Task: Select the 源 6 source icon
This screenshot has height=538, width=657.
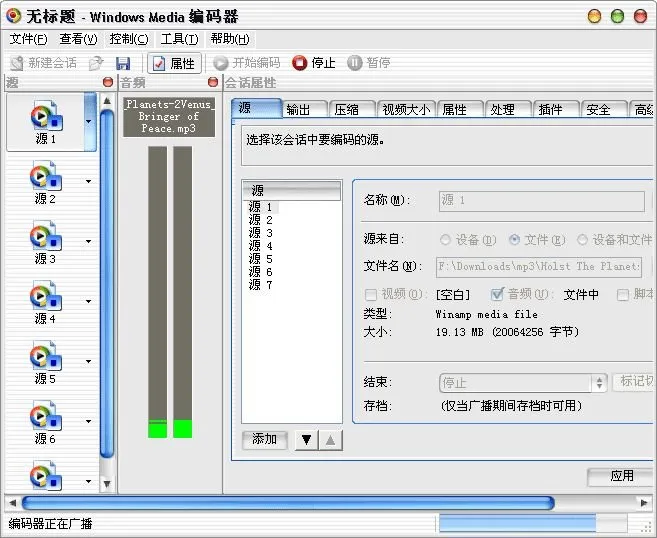Action: tap(46, 416)
